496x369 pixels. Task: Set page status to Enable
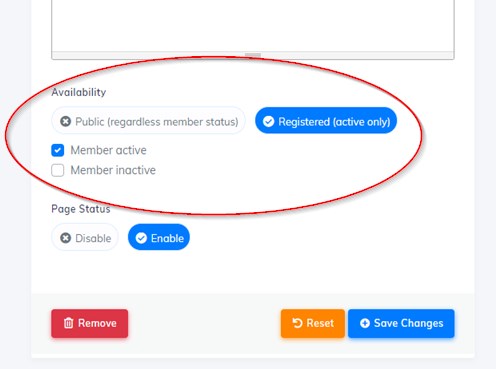[159, 237]
